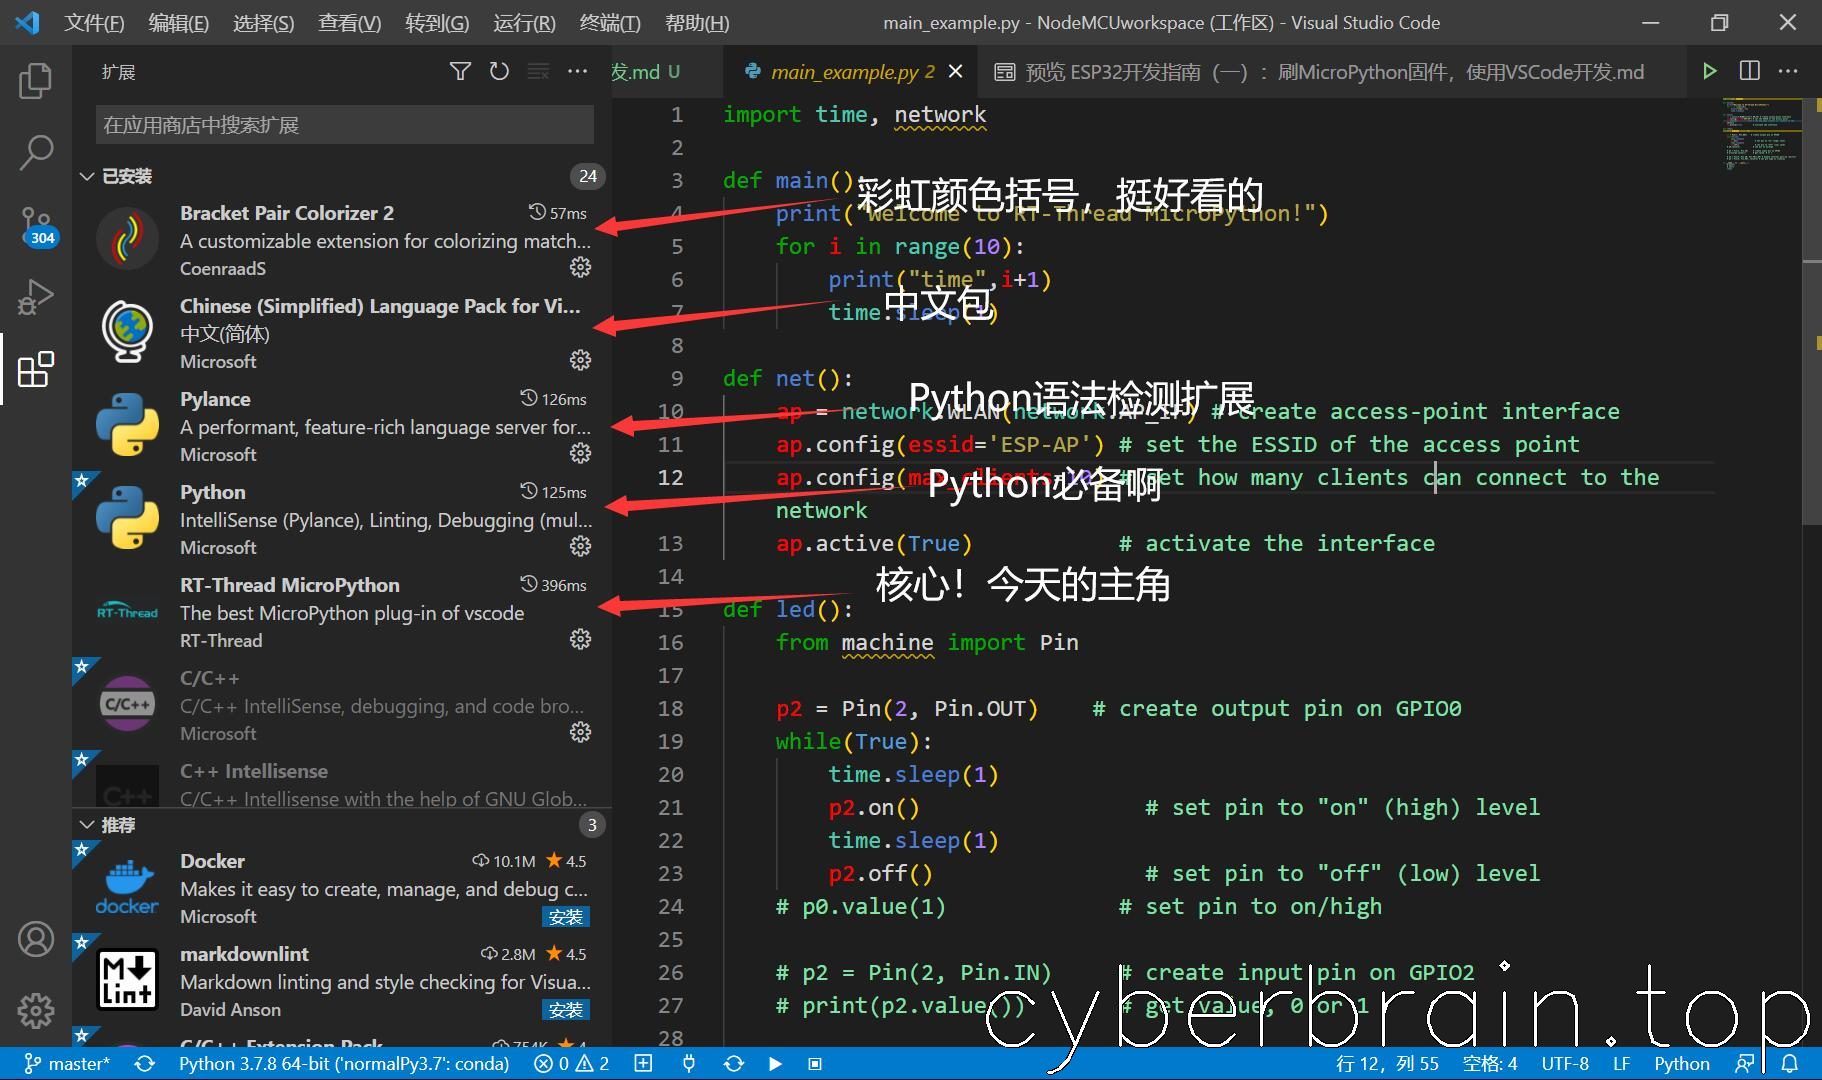The image size is (1822, 1080).
Task: Open the Accounts menu icon
Action: coord(36,939)
